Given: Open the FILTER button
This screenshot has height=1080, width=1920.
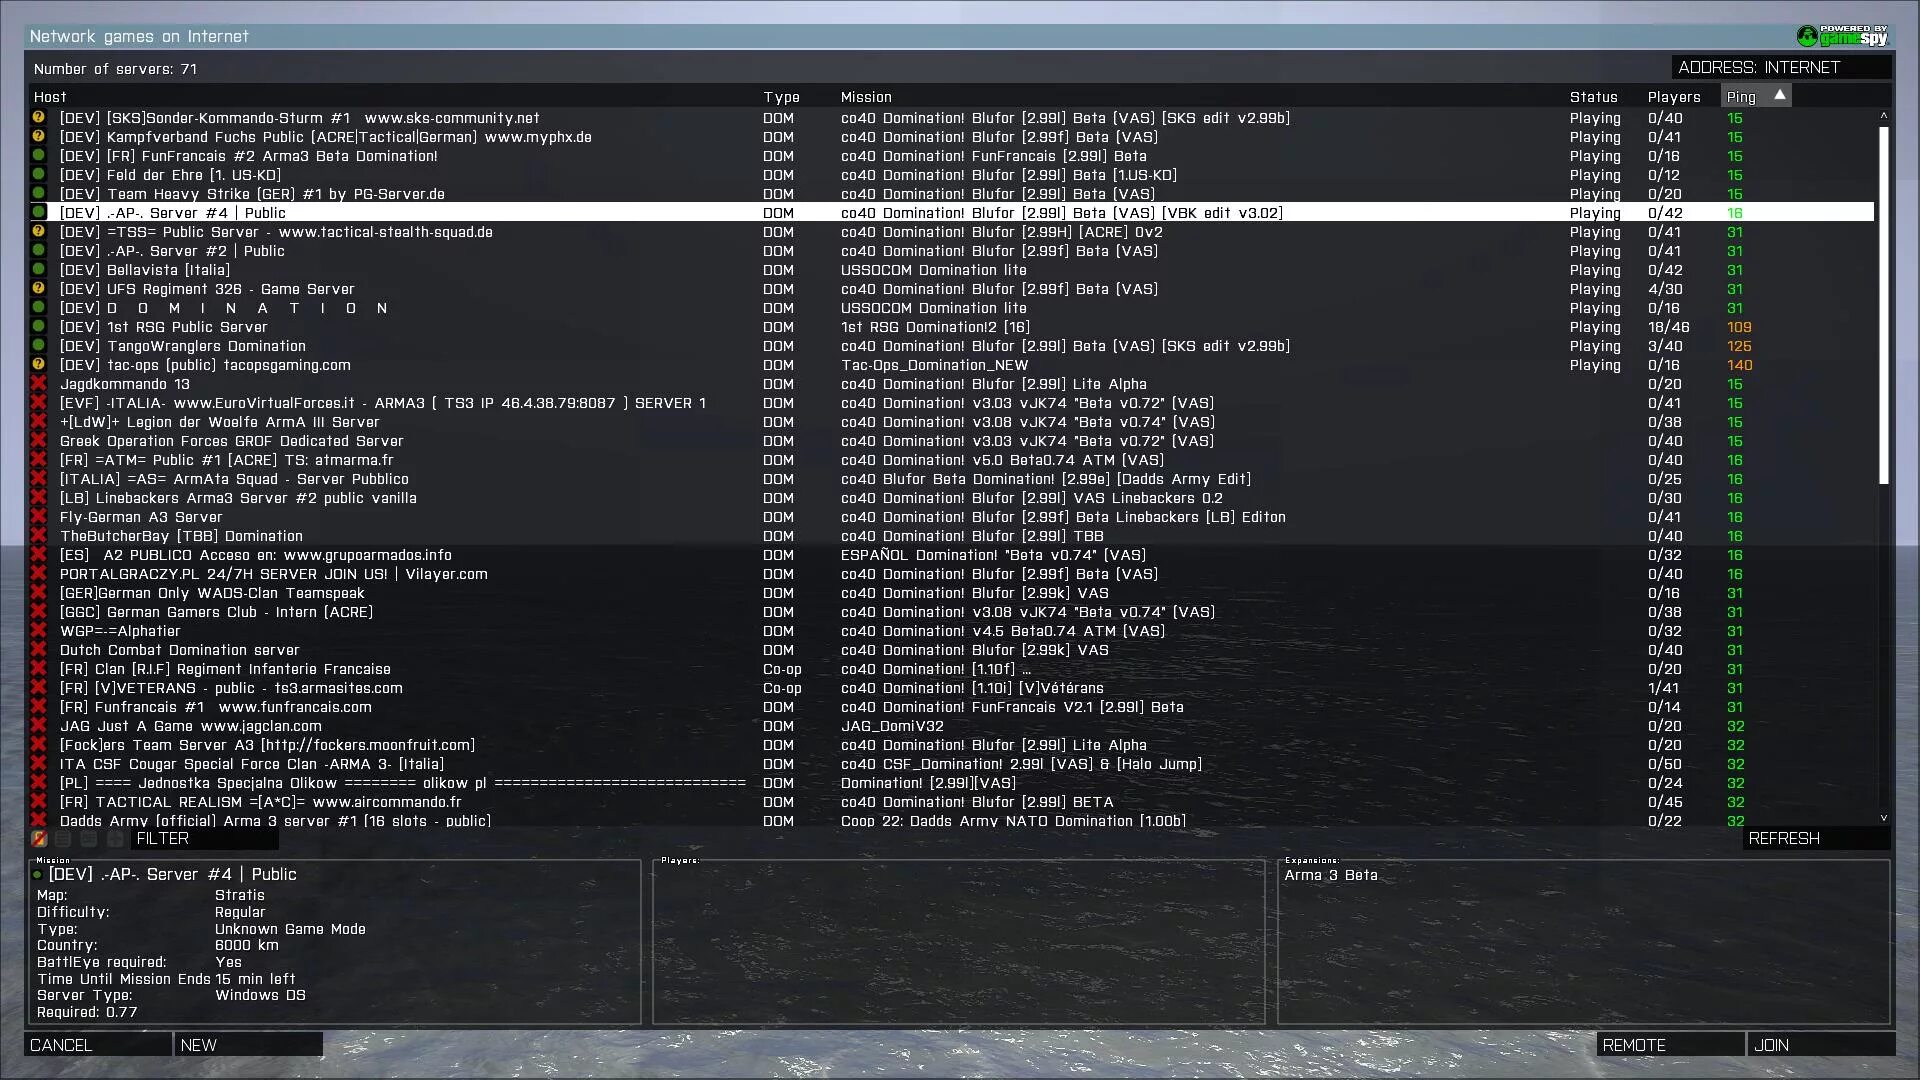Looking at the screenshot, I should coord(205,839).
